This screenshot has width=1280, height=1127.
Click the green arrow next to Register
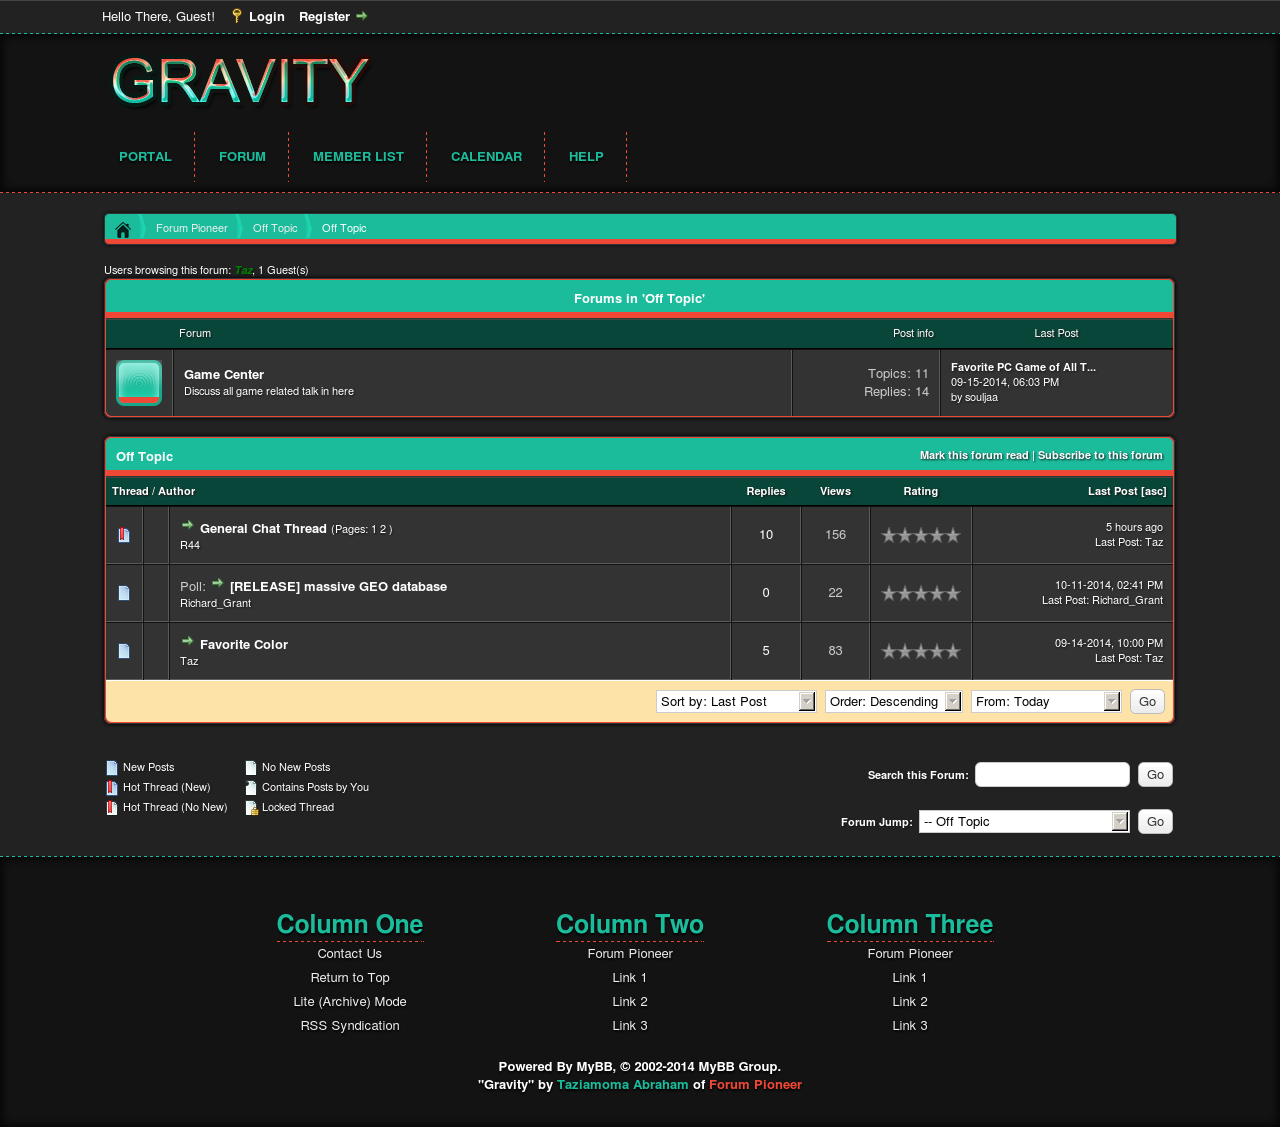[x=362, y=16]
